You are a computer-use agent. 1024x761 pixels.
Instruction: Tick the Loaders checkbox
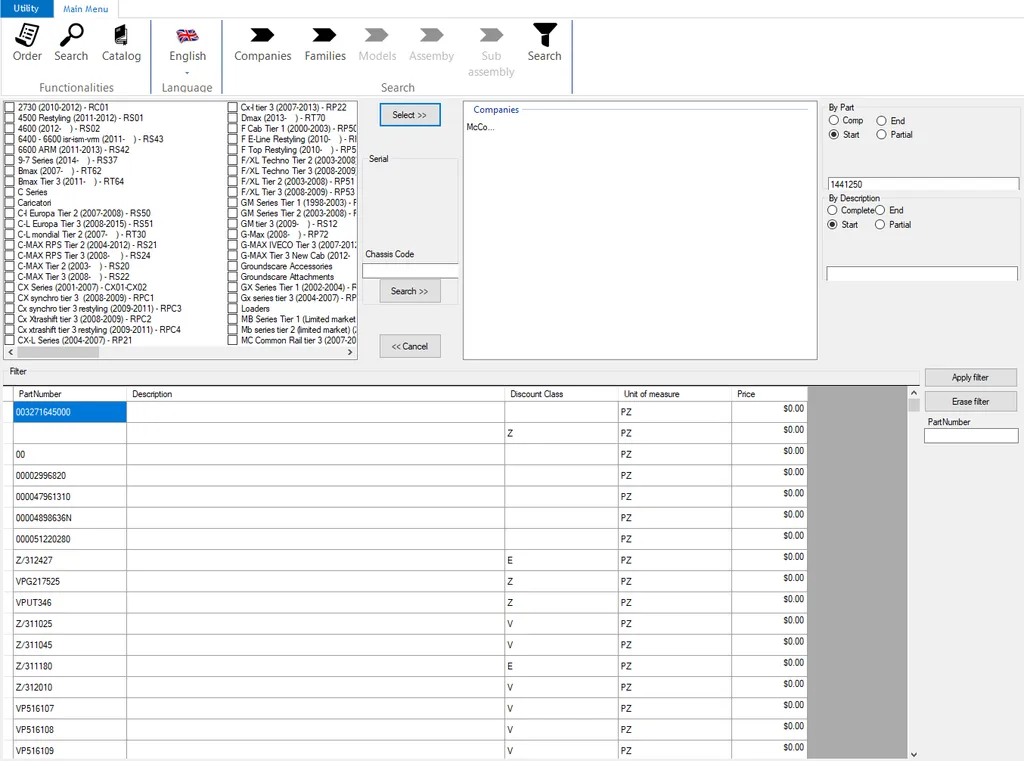tap(232, 308)
